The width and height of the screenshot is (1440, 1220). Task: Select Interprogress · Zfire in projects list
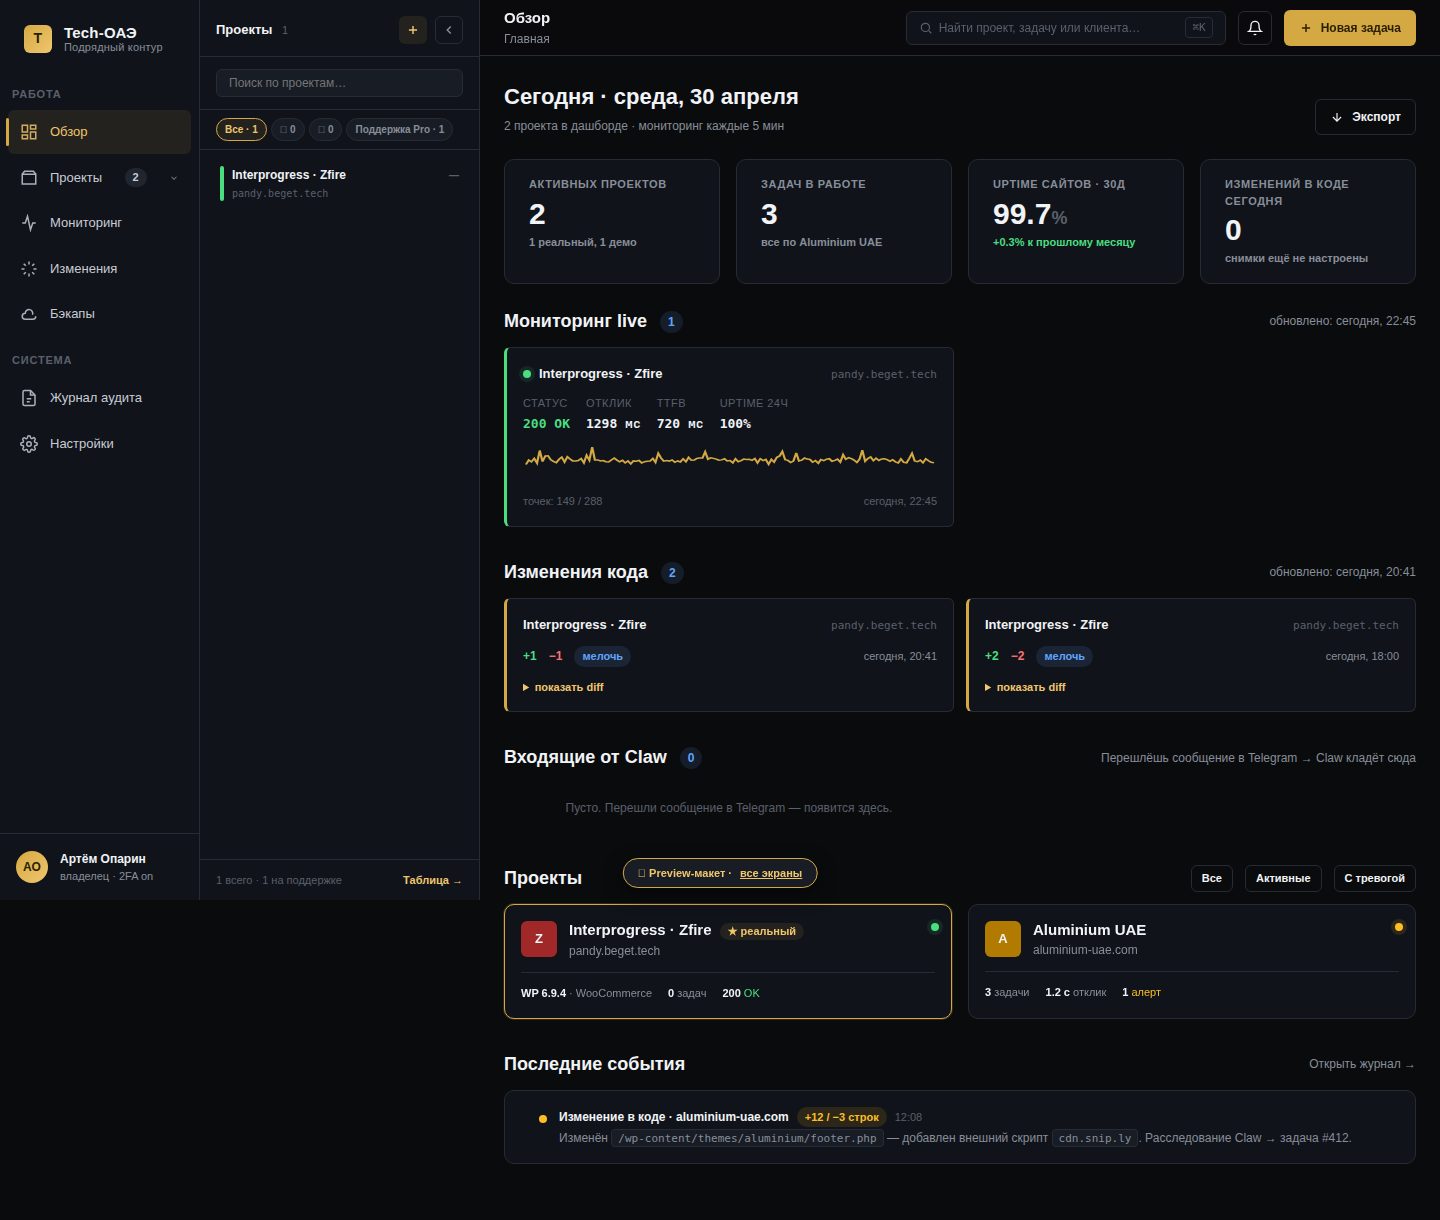pyautogui.click(x=340, y=184)
